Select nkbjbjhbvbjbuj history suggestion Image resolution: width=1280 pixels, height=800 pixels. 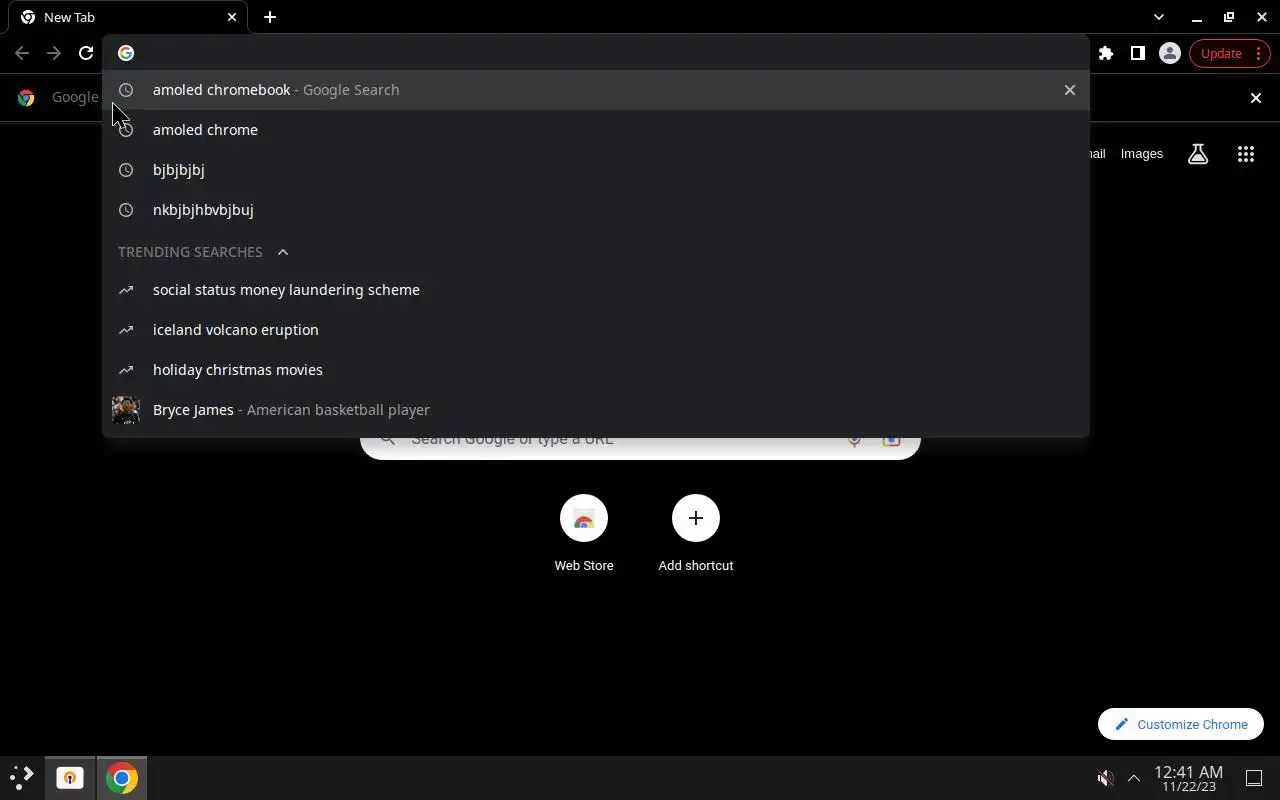pyautogui.click(x=596, y=210)
